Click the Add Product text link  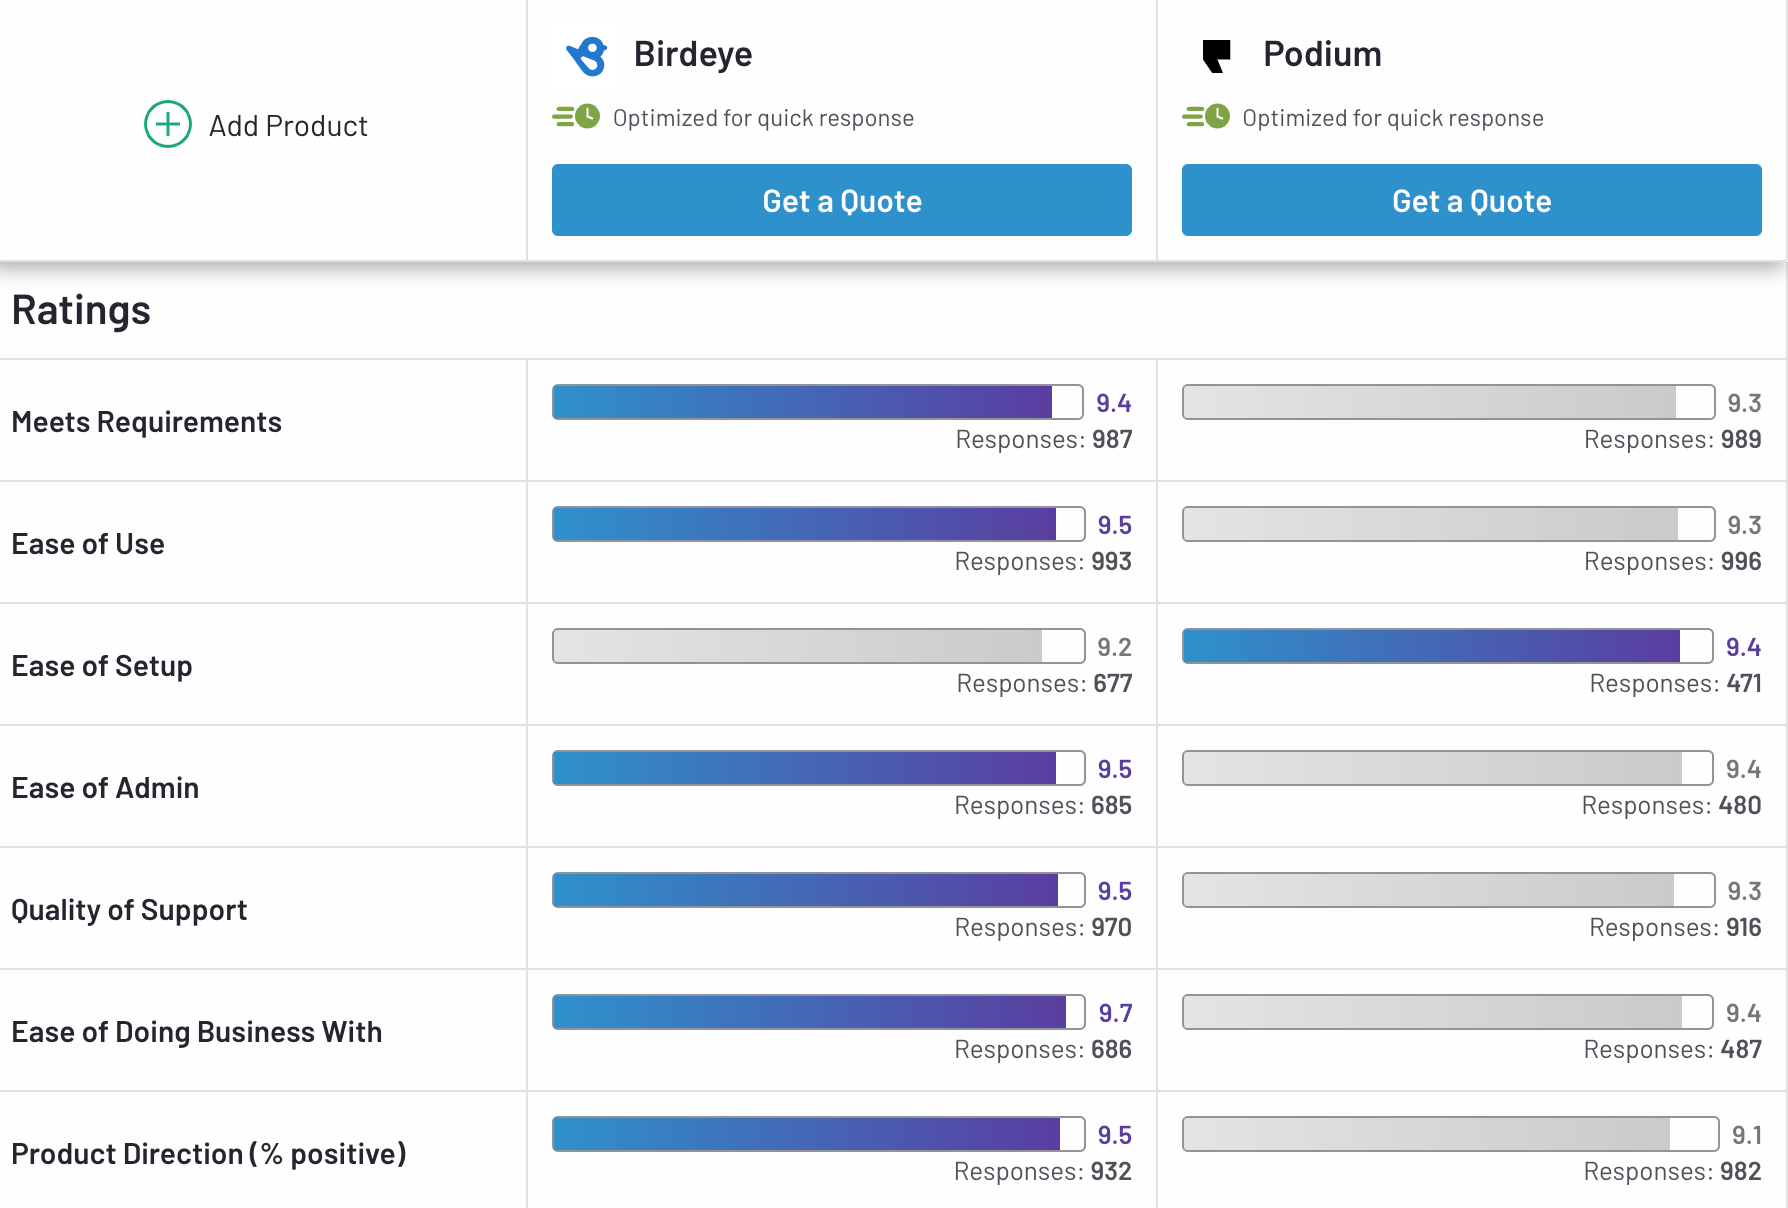click(288, 126)
